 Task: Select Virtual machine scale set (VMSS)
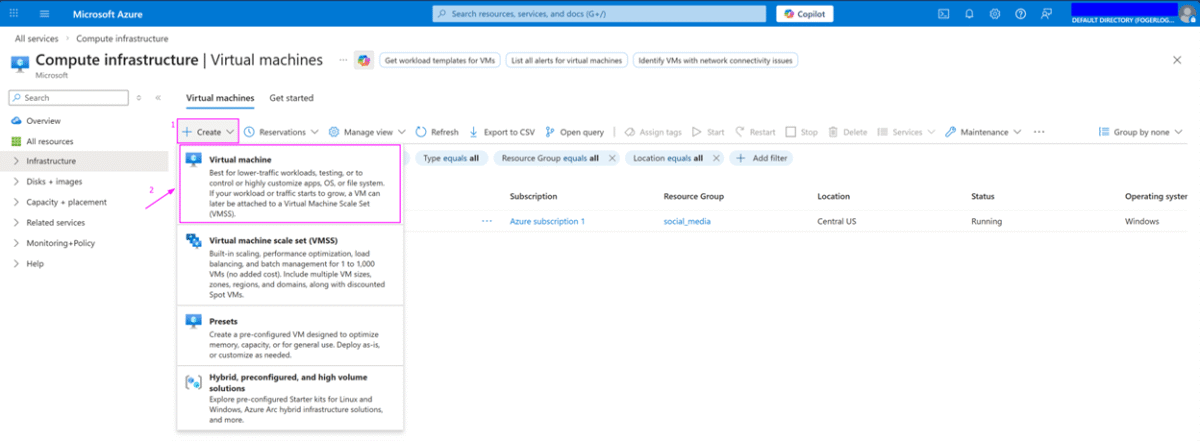tap(290, 266)
